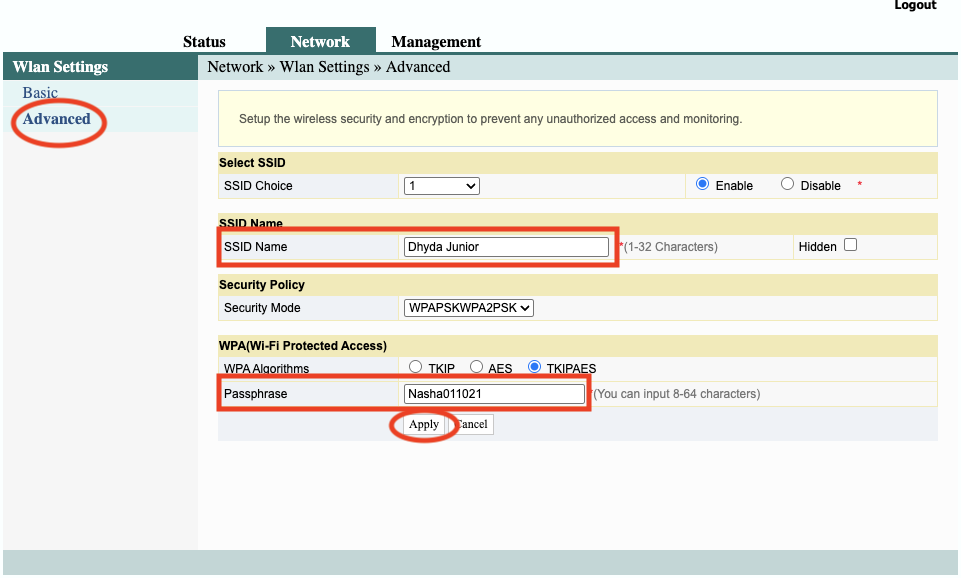Image resolution: width=961 pixels, height=578 pixels.
Task: Select the TKIPAES WPA algorithm
Action: click(x=535, y=367)
